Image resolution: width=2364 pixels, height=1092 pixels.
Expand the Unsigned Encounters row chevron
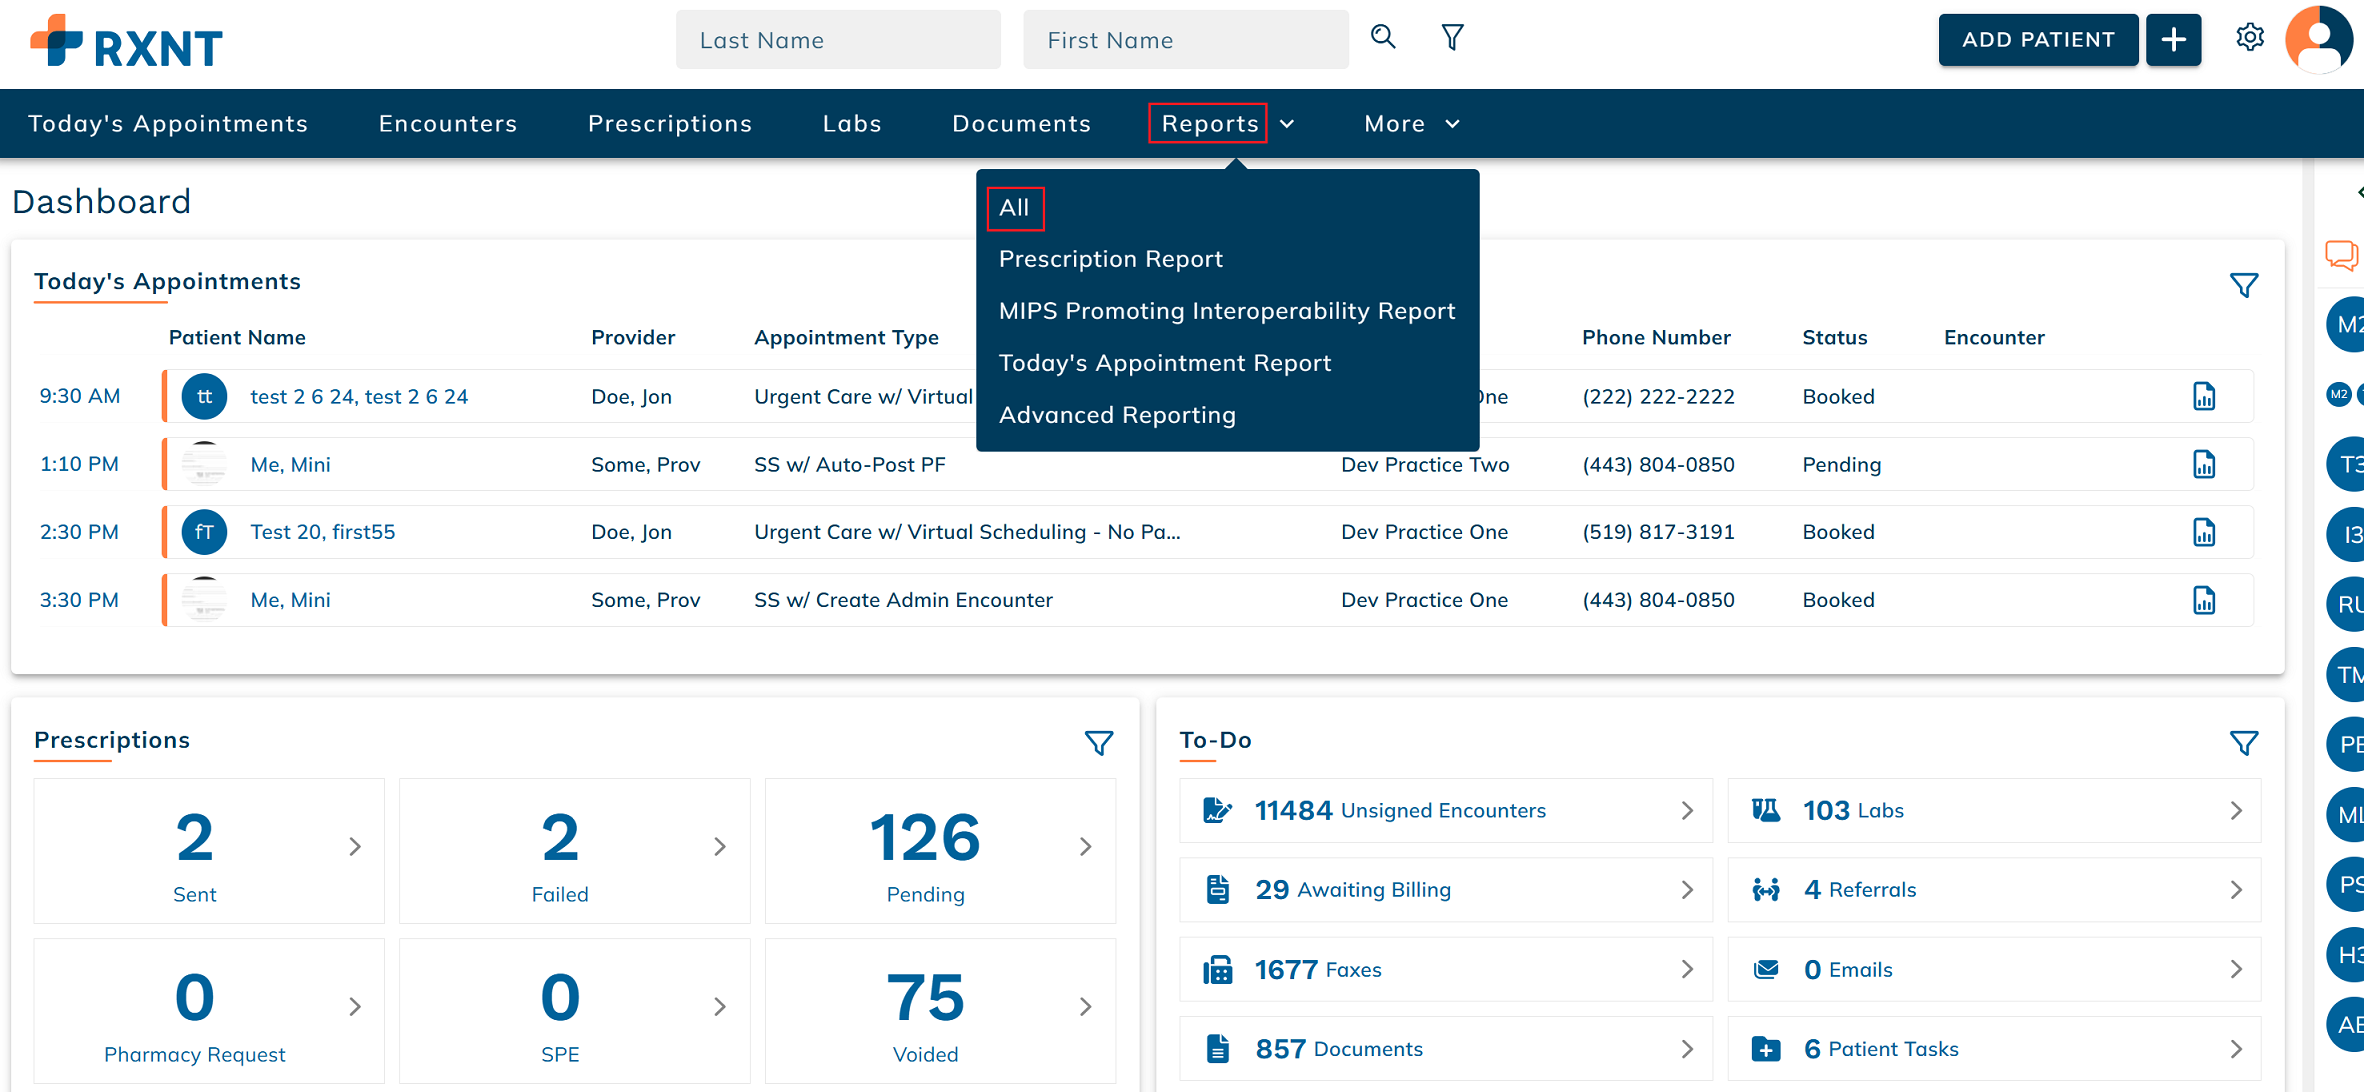point(1687,810)
